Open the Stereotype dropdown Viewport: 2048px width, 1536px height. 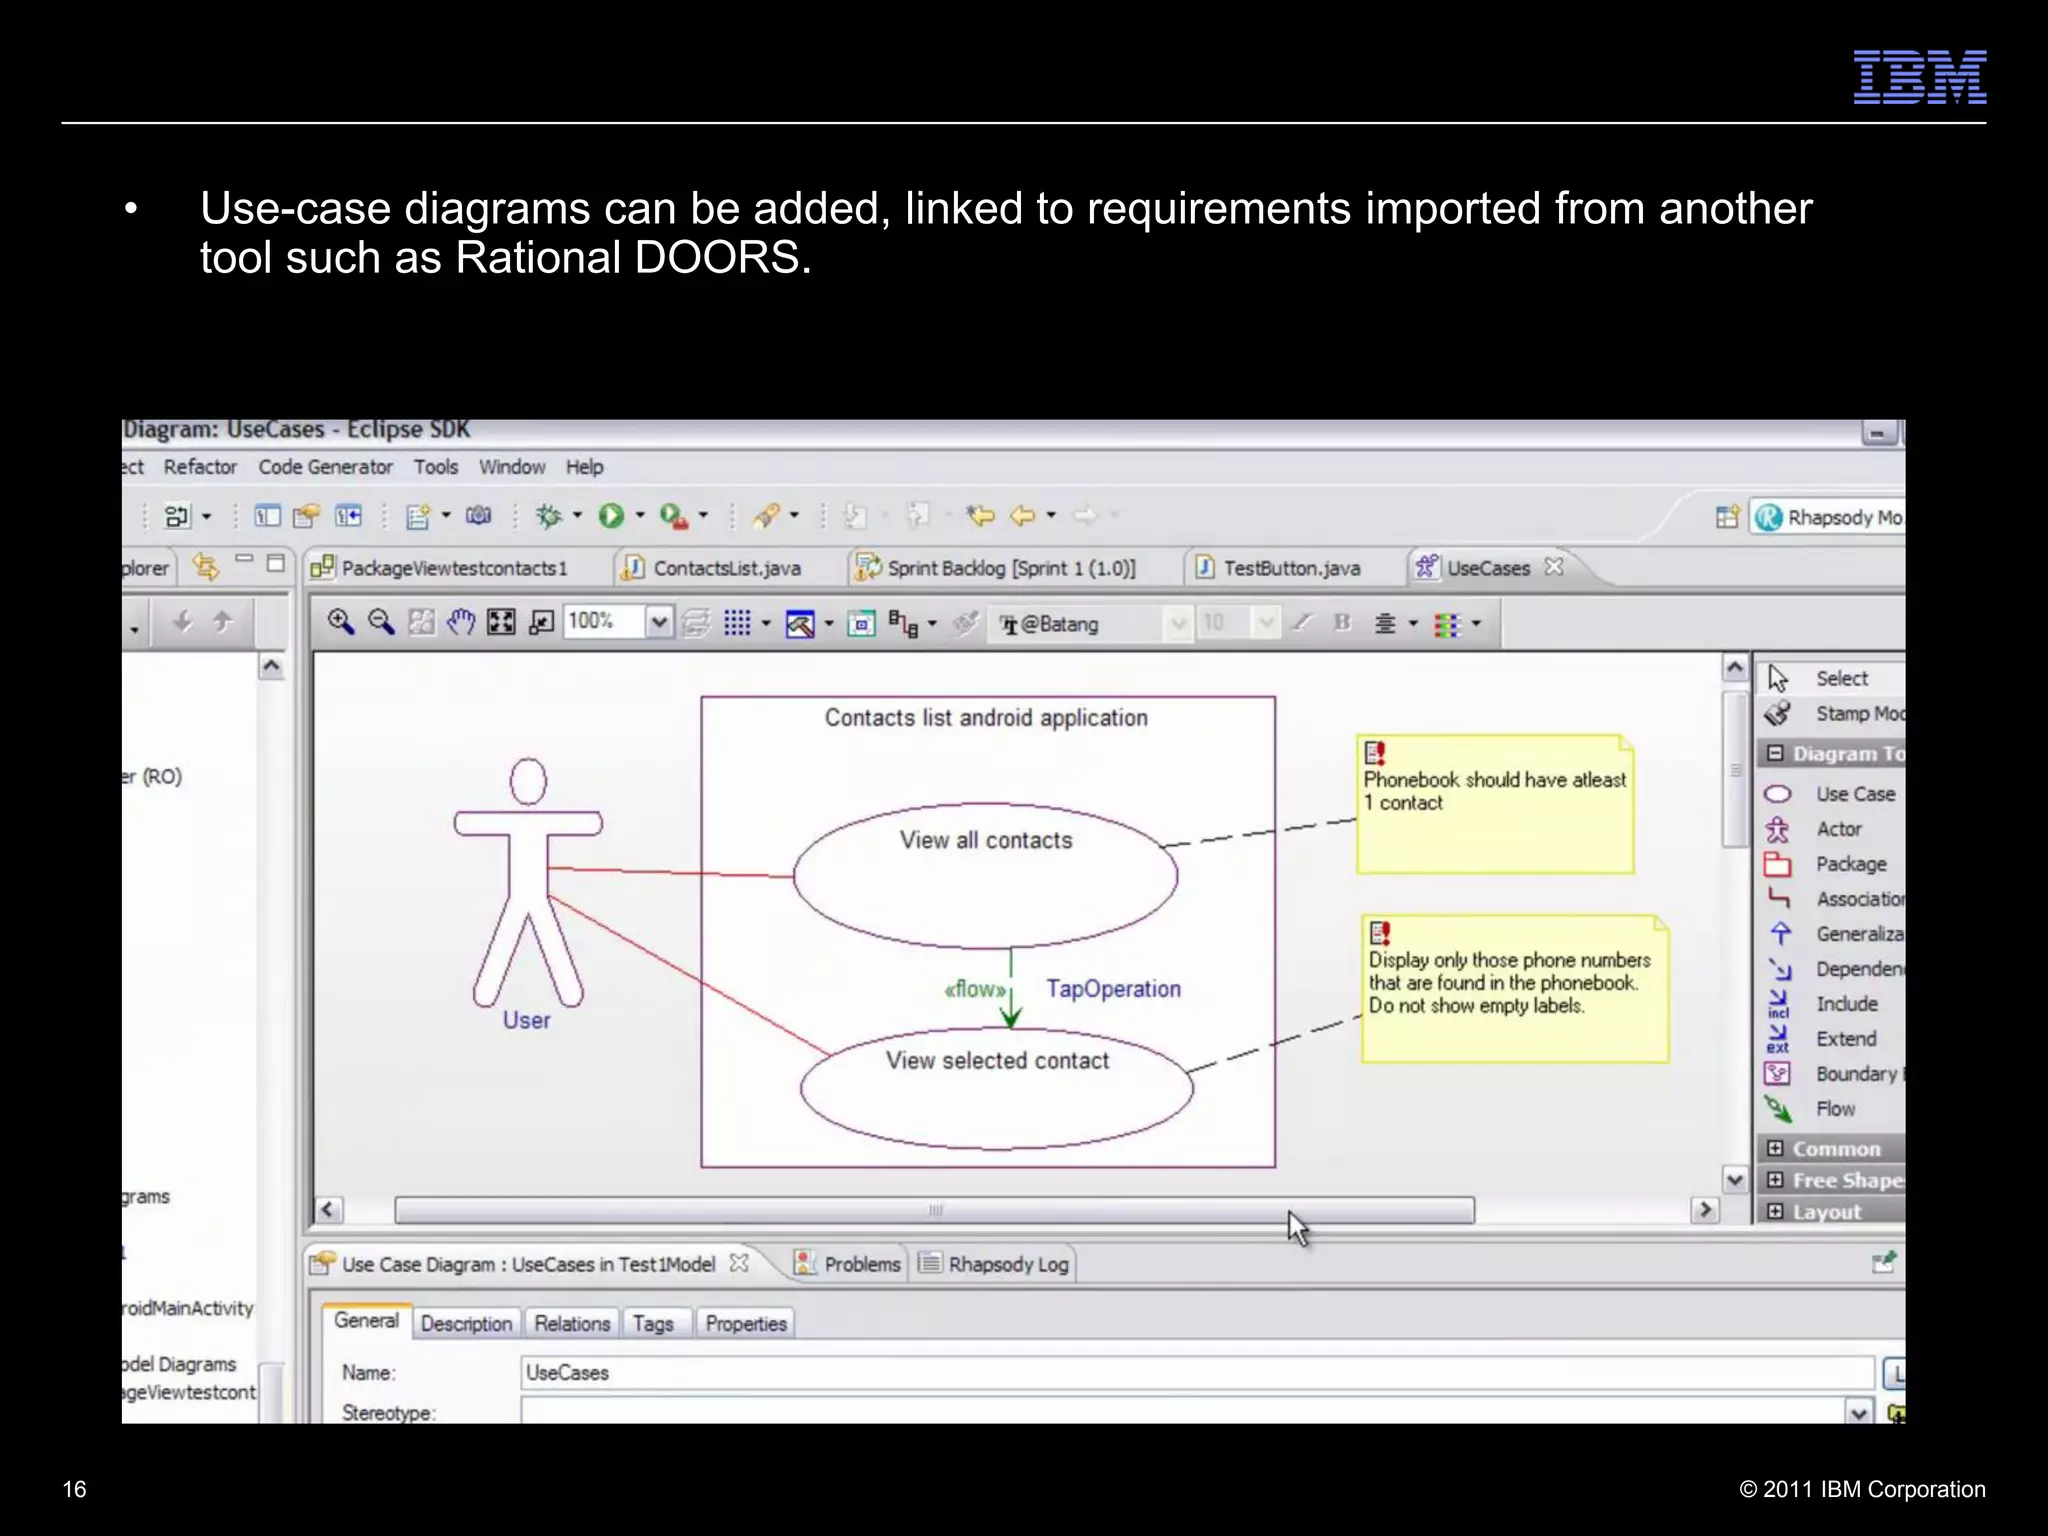pos(1858,1413)
